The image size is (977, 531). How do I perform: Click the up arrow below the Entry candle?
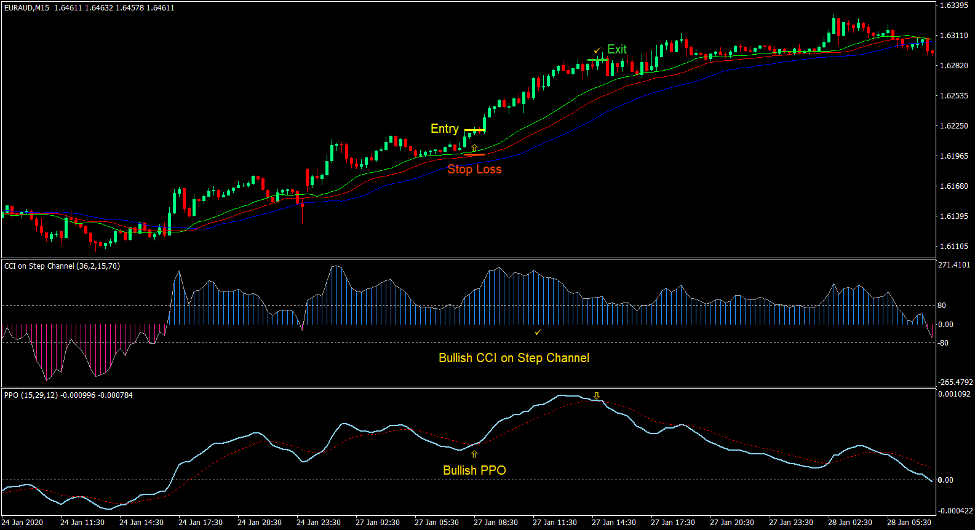pyautogui.click(x=474, y=147)
